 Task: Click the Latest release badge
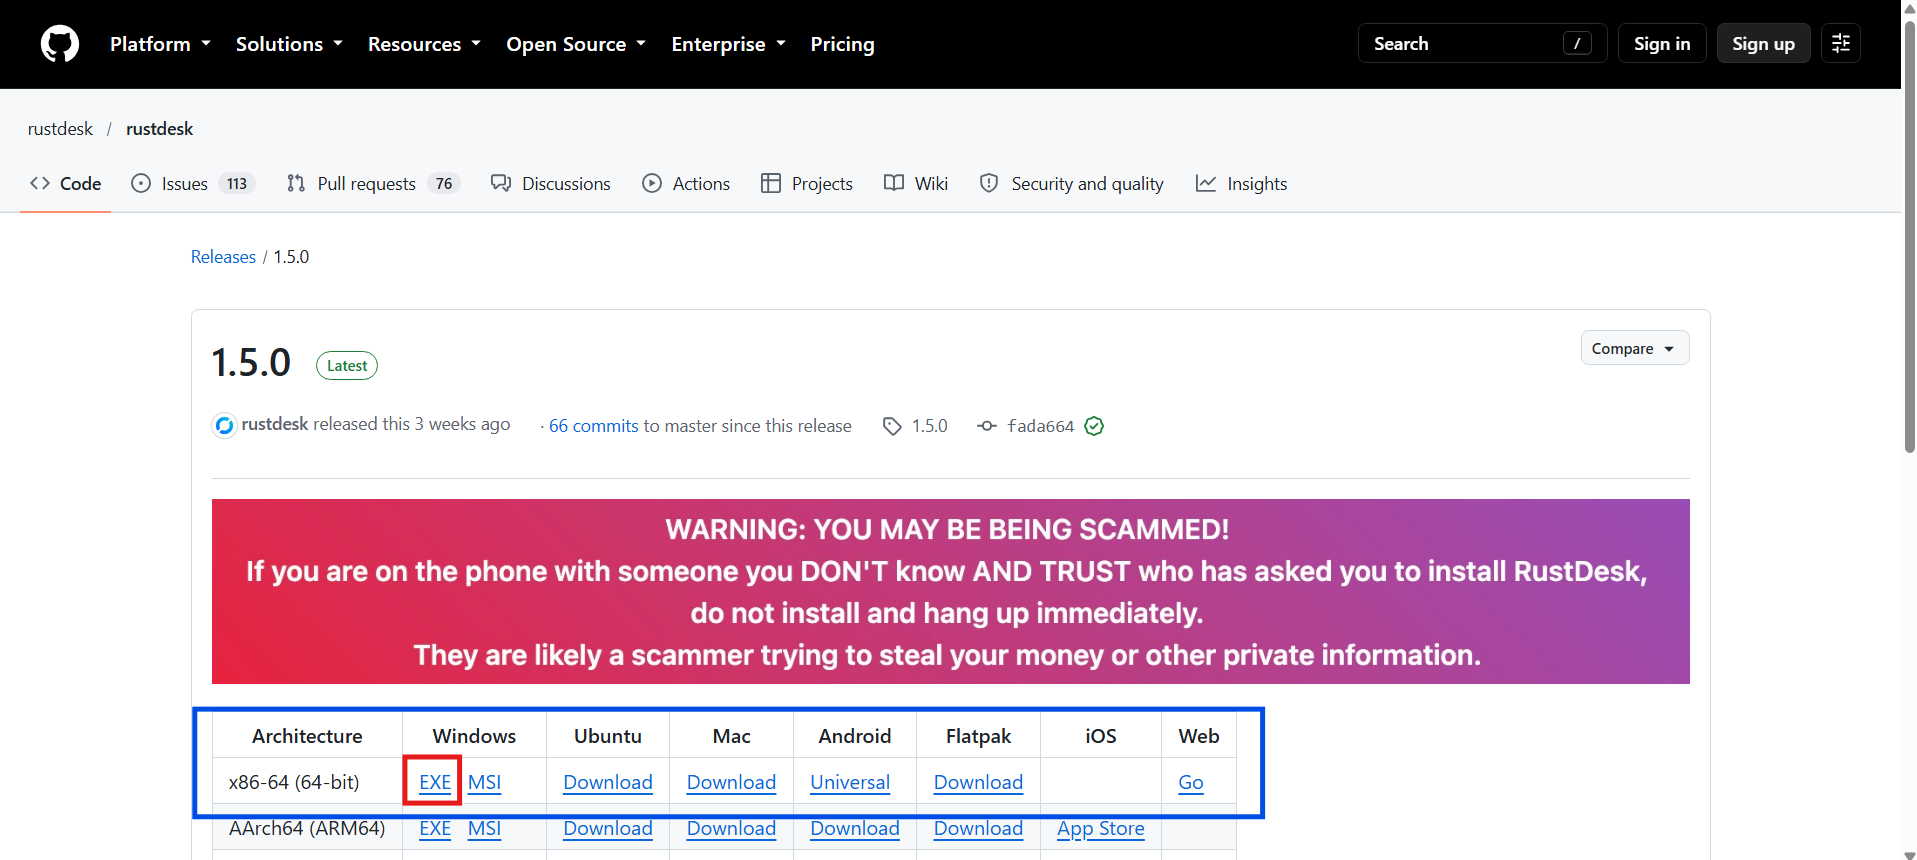click(347, 366)
